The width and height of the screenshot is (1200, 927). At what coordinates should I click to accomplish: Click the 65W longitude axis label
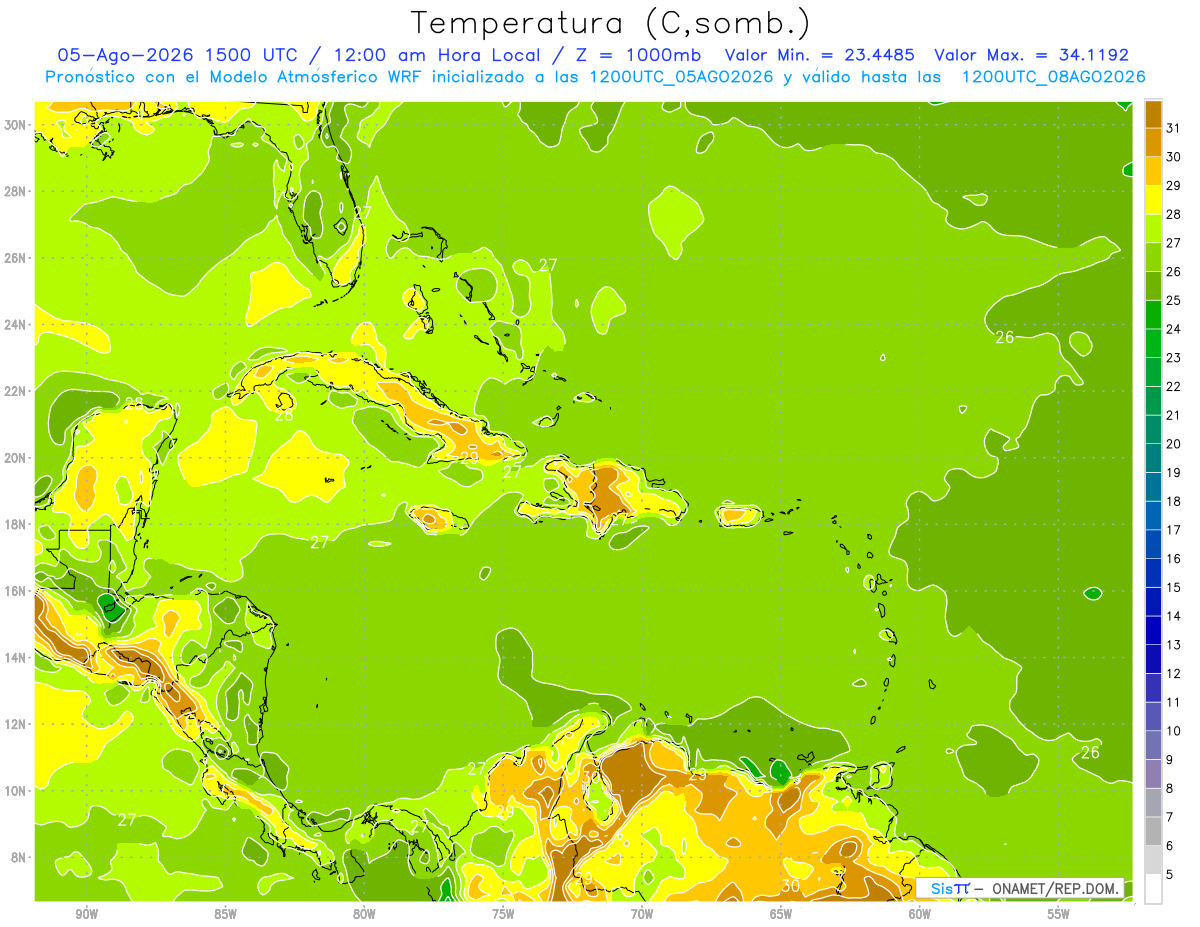pyautogui.click(x=781, y=914)
